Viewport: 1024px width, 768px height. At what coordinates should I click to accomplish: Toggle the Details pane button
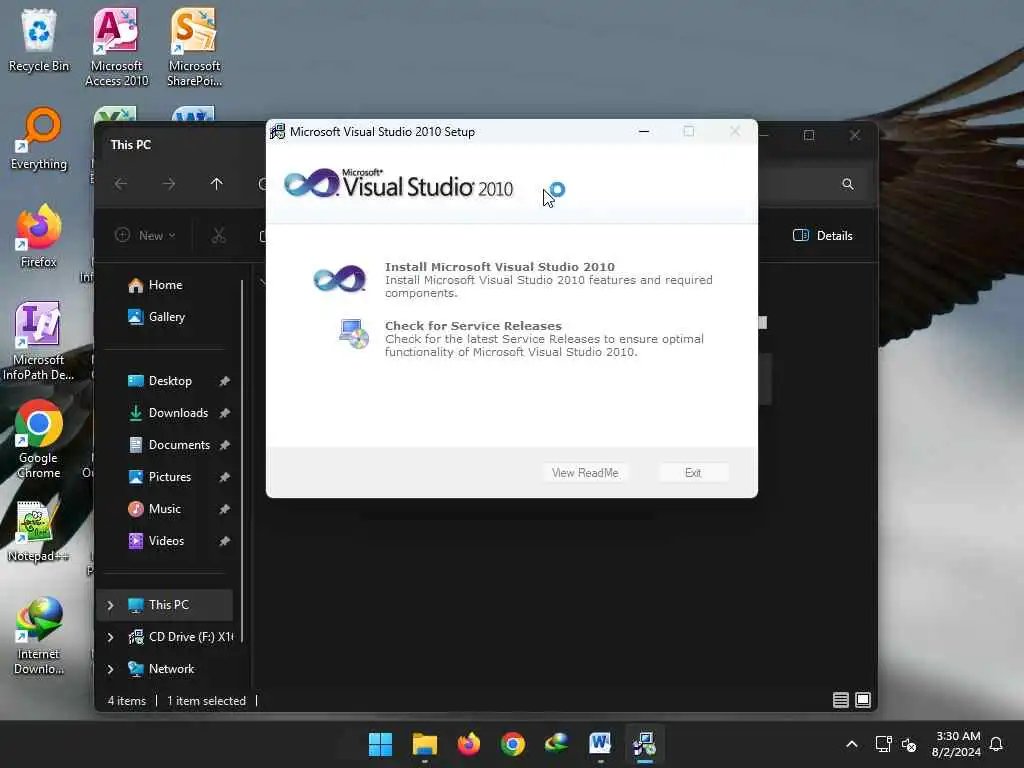coord(823,236)
